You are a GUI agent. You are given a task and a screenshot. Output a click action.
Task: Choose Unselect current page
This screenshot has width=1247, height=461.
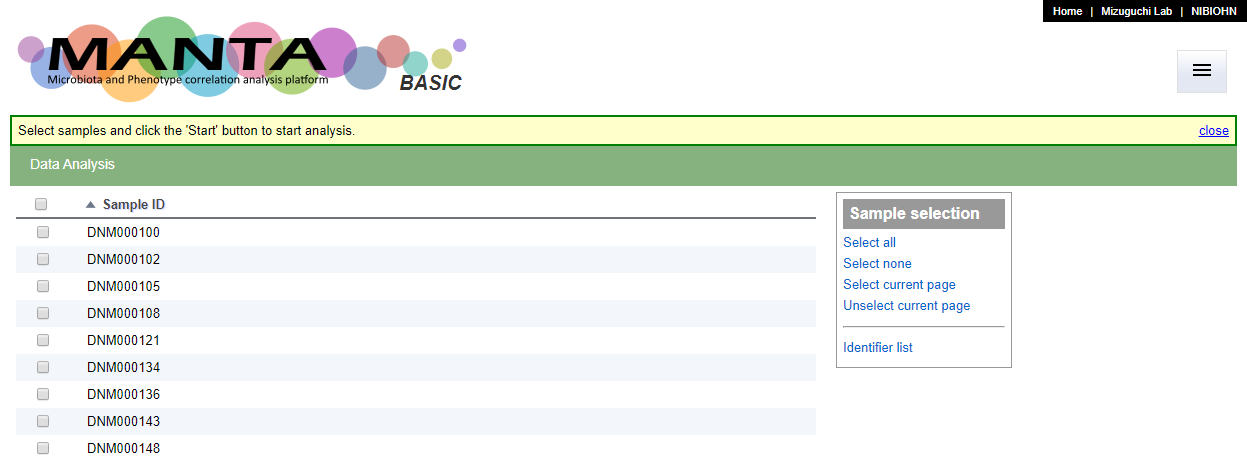pos(906,305)
